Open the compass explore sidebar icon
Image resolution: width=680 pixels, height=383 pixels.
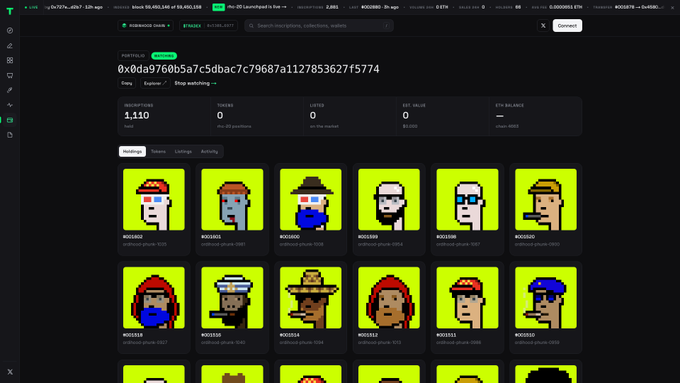point(10,31)
